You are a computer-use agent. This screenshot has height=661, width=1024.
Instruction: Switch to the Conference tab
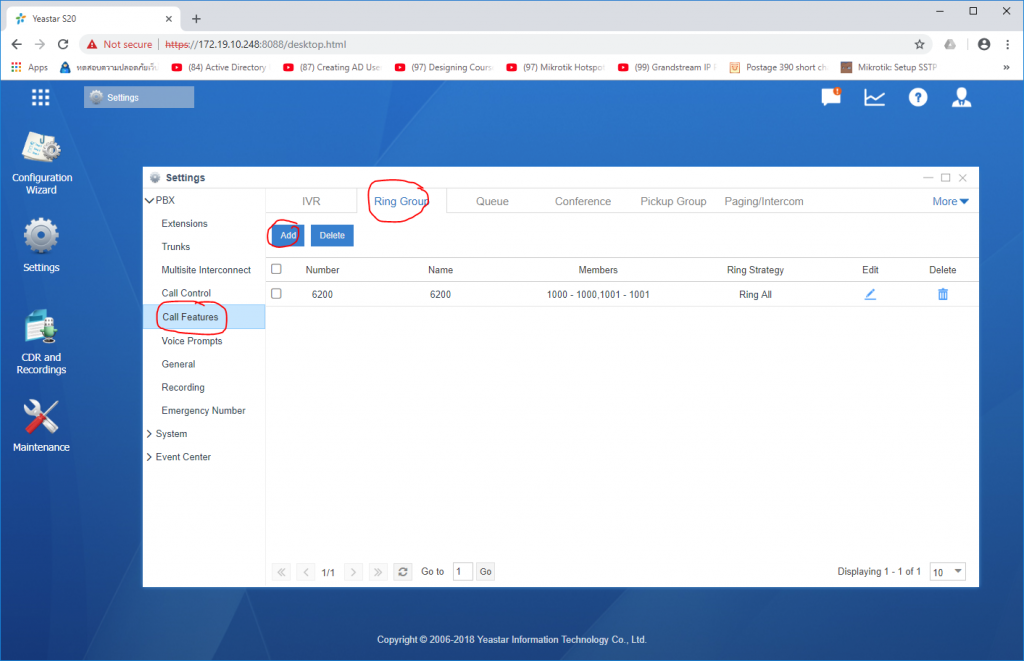point(583,201)
